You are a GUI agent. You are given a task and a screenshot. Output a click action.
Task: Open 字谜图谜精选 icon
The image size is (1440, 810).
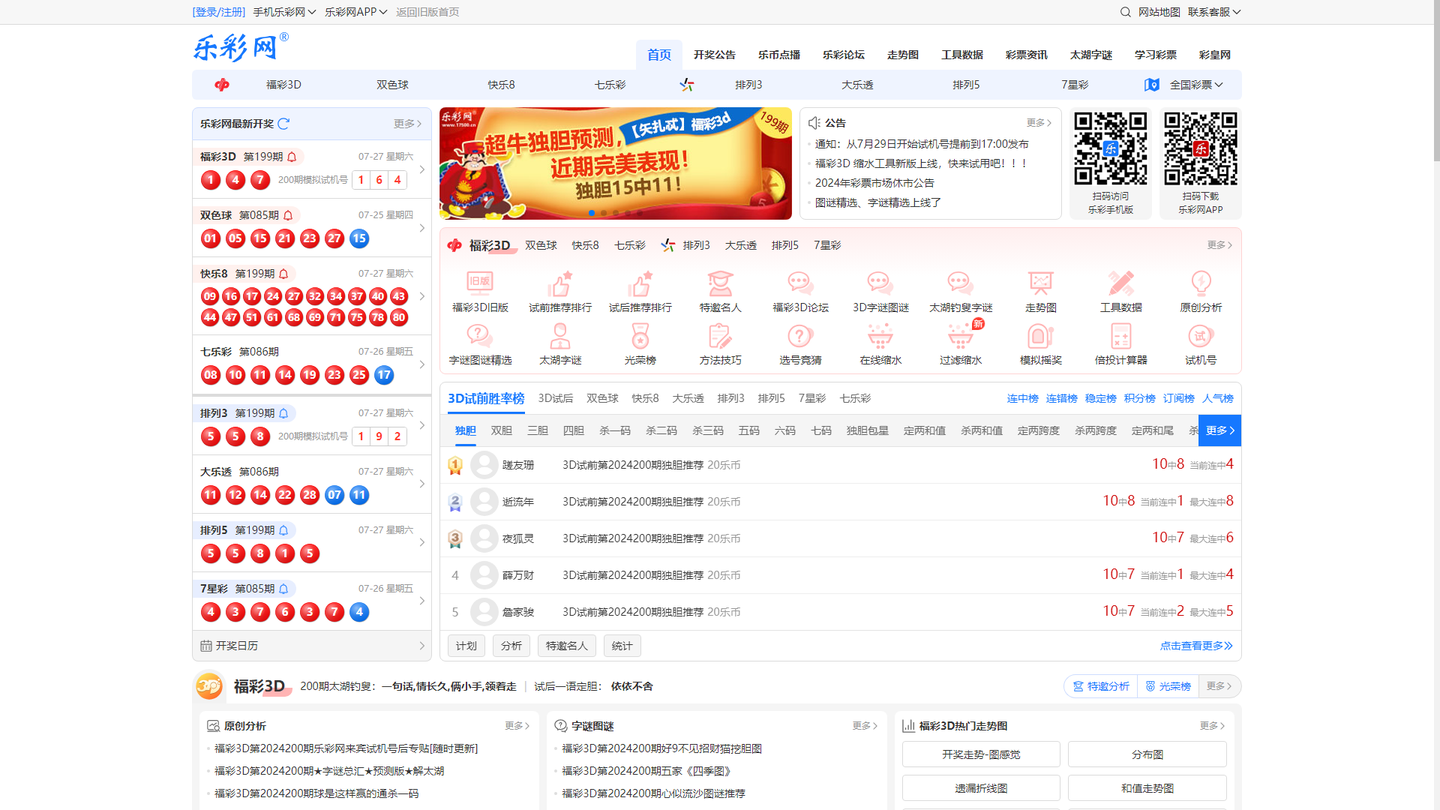(480, 336)
